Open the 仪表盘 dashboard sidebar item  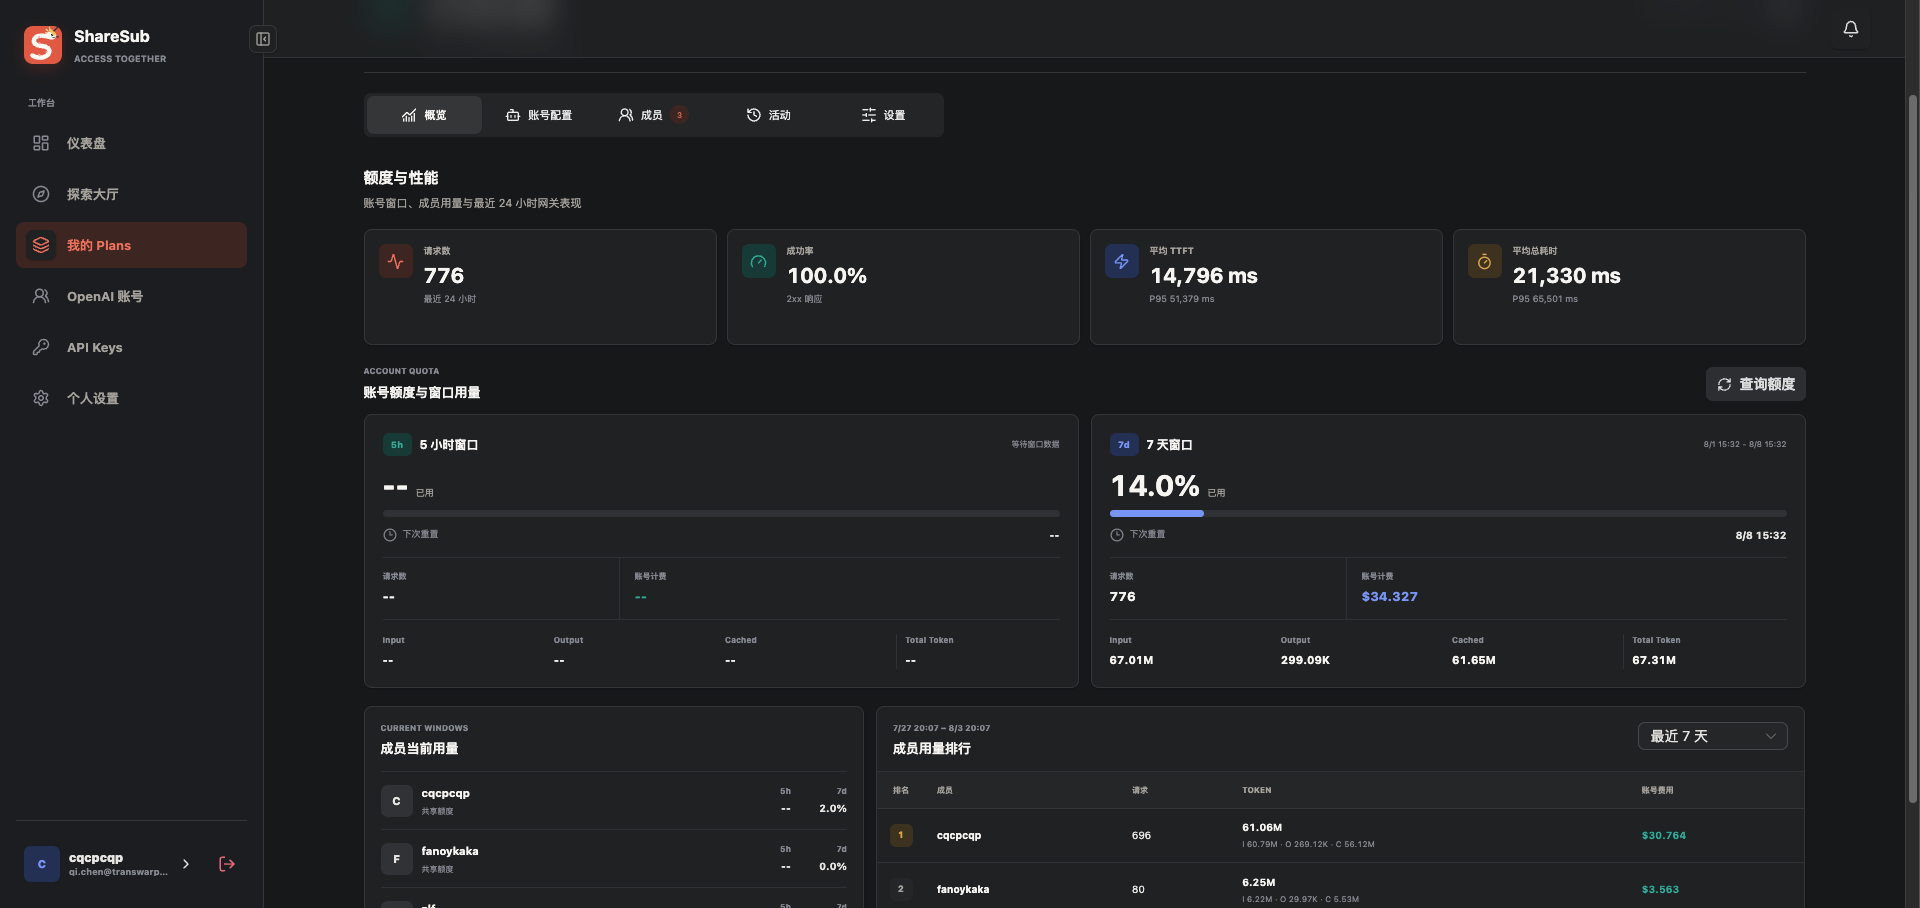[x=131, y=143]
